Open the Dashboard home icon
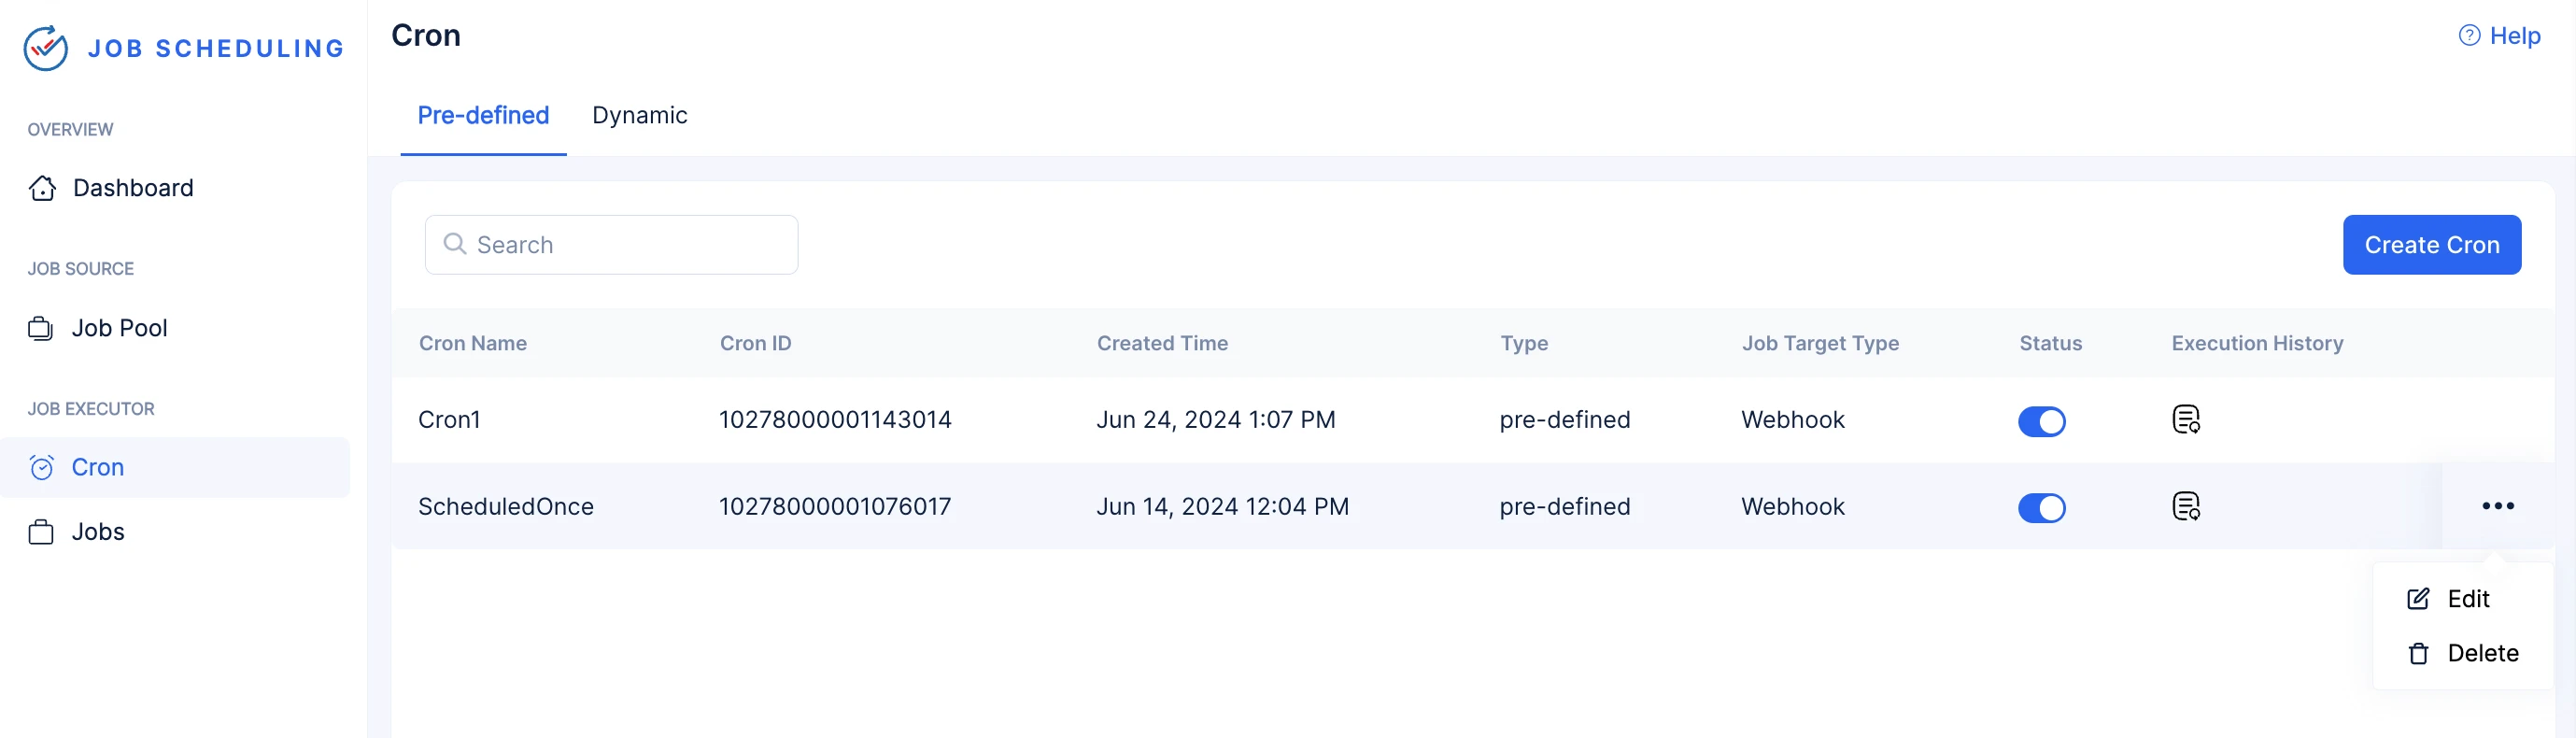This screenshot has width=2576, height=738. tap(42, 188)
